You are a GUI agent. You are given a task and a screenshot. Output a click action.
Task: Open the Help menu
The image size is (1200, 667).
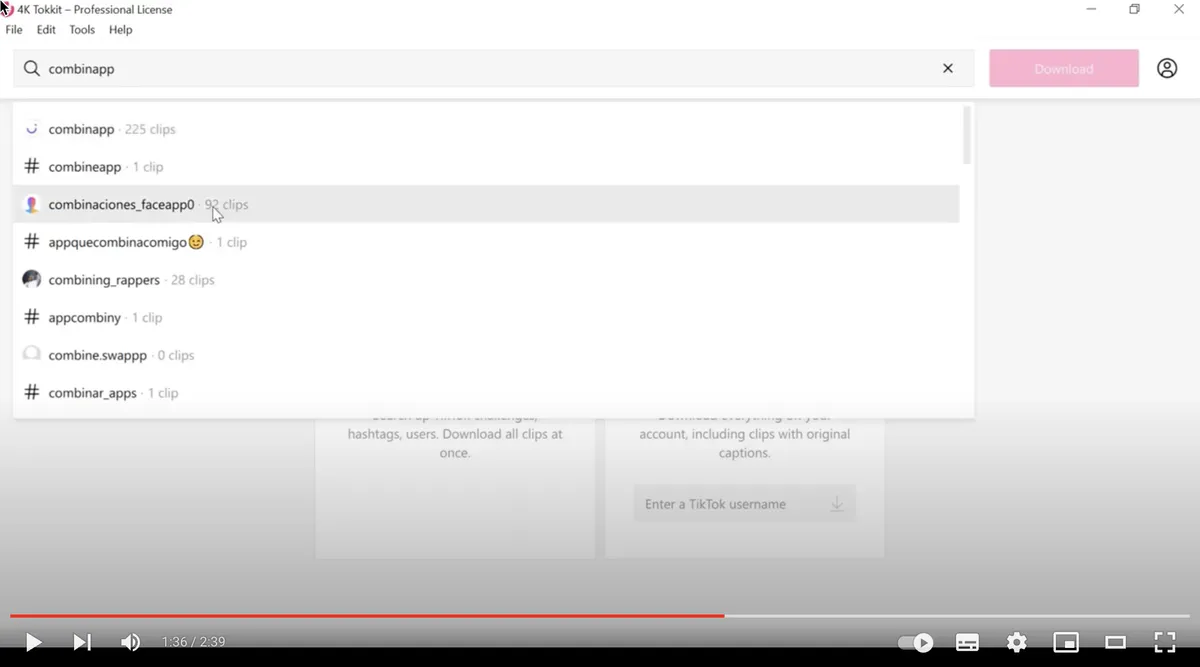pos(120,30)
